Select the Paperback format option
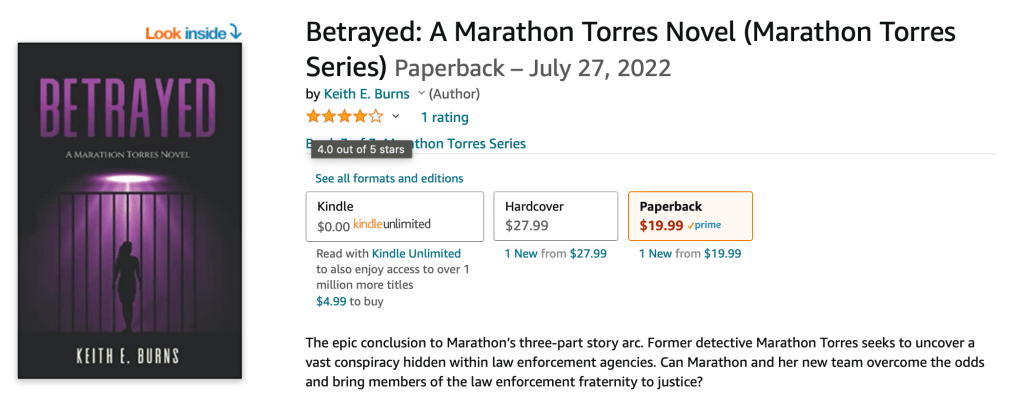The height and width of the screenshot is (402, 1024). 690,216
